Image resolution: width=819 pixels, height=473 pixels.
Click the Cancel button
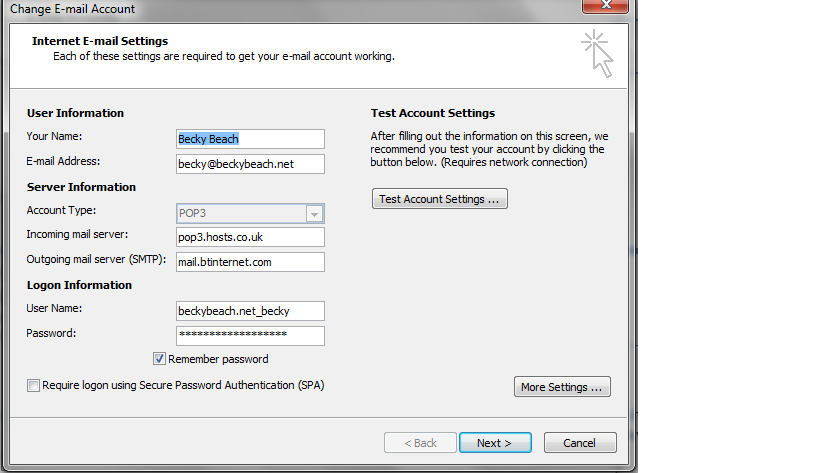[580, 443]
